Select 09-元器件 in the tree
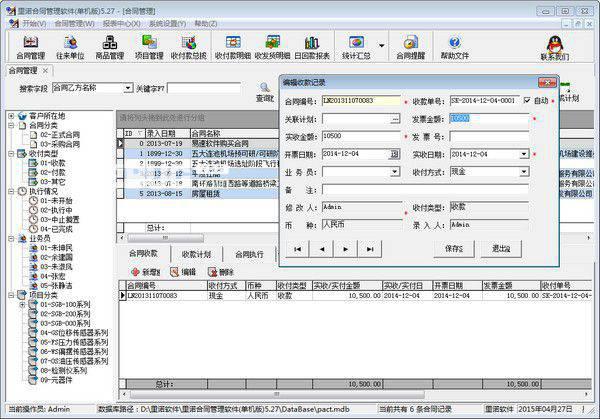This screenshot has height=419, width=600. point(56,380)
